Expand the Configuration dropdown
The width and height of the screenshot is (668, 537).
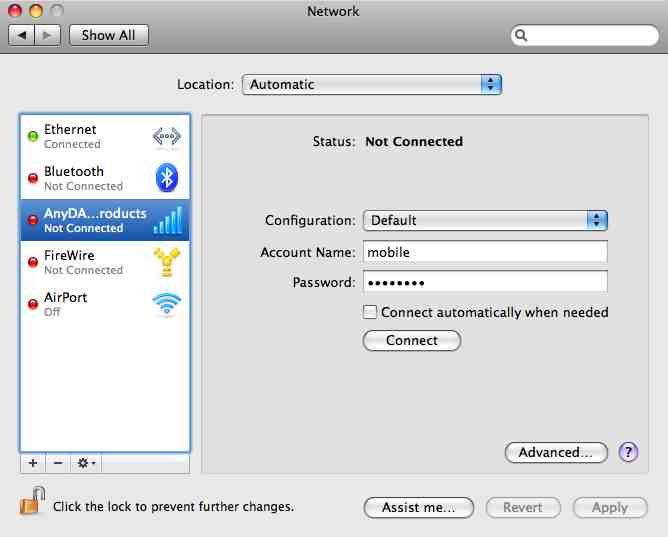pos(485,220)
